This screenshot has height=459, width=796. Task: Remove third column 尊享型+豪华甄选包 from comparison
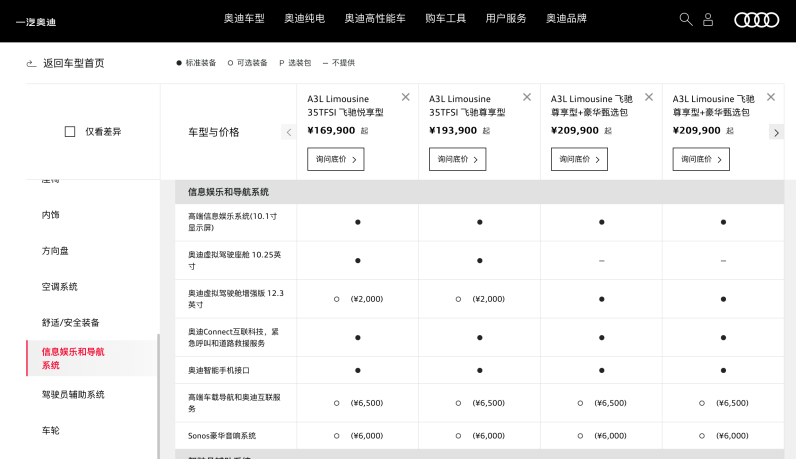(649, 97)
